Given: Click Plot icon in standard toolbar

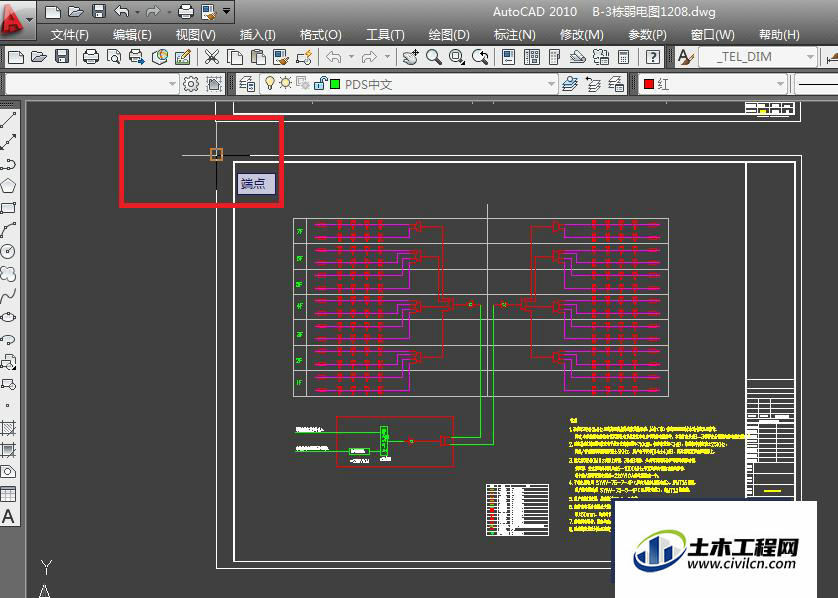Looking at the screenshot, I should [x=91, y=57].
